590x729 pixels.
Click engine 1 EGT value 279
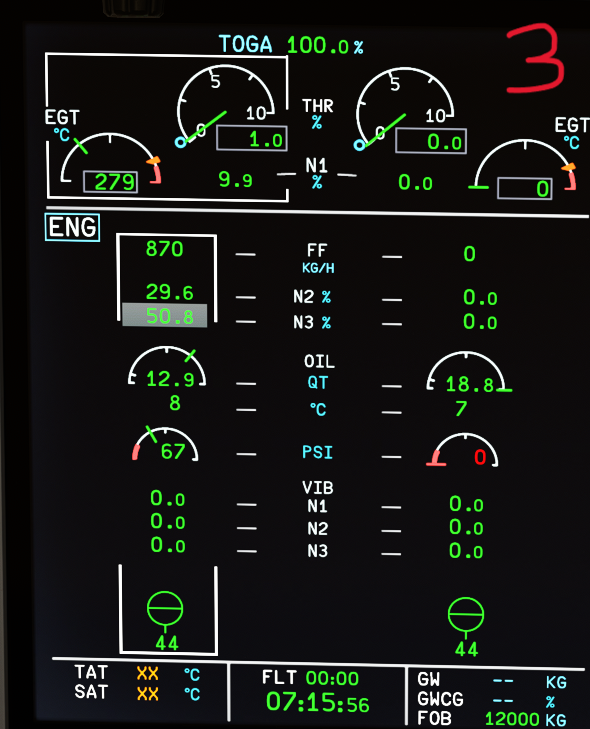(x=111, y=181)
